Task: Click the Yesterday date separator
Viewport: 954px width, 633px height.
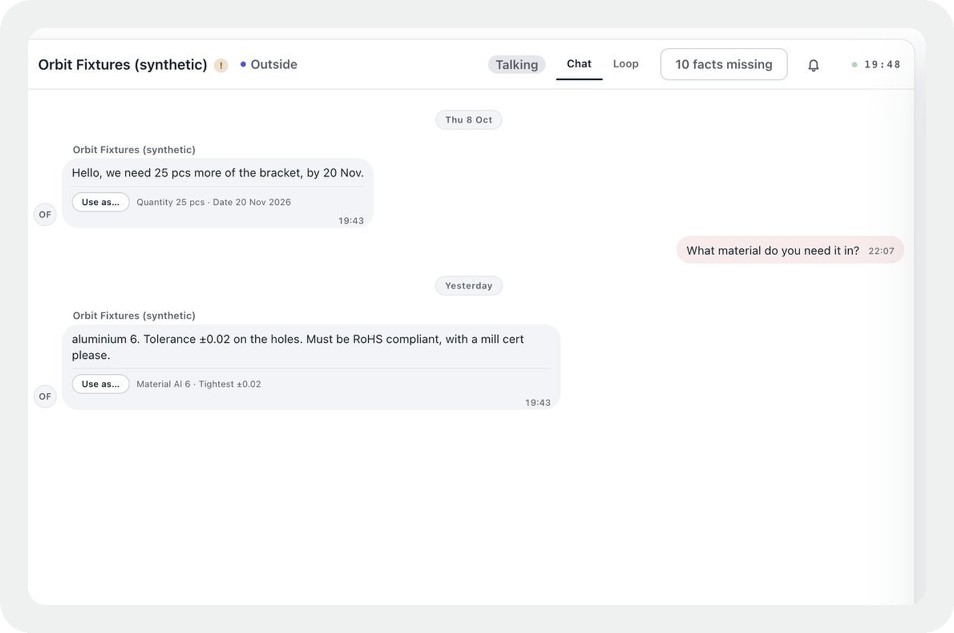Action: [x=468, y=286]
